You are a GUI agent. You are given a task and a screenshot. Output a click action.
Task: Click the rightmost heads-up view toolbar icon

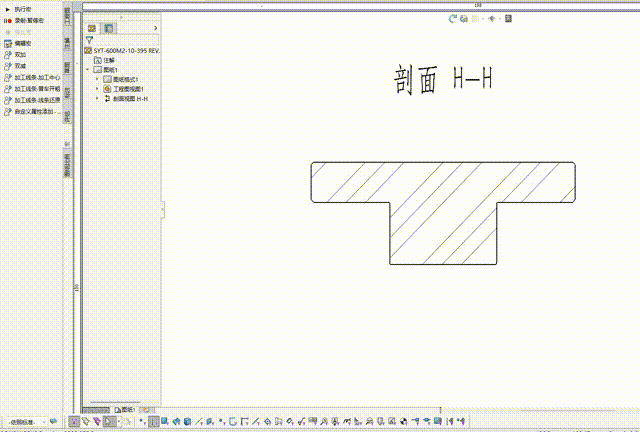[x=508, y=19]
